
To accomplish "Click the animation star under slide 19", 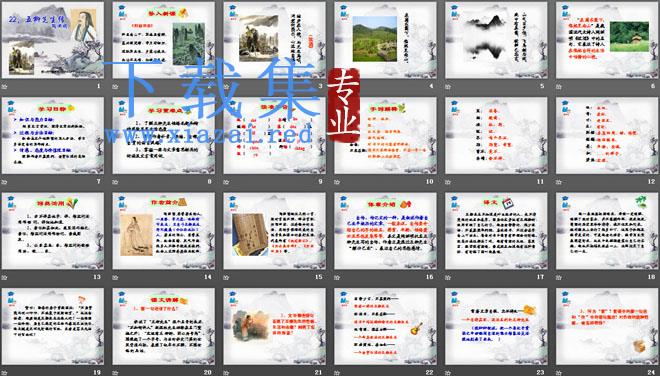I will click(5, 373).
